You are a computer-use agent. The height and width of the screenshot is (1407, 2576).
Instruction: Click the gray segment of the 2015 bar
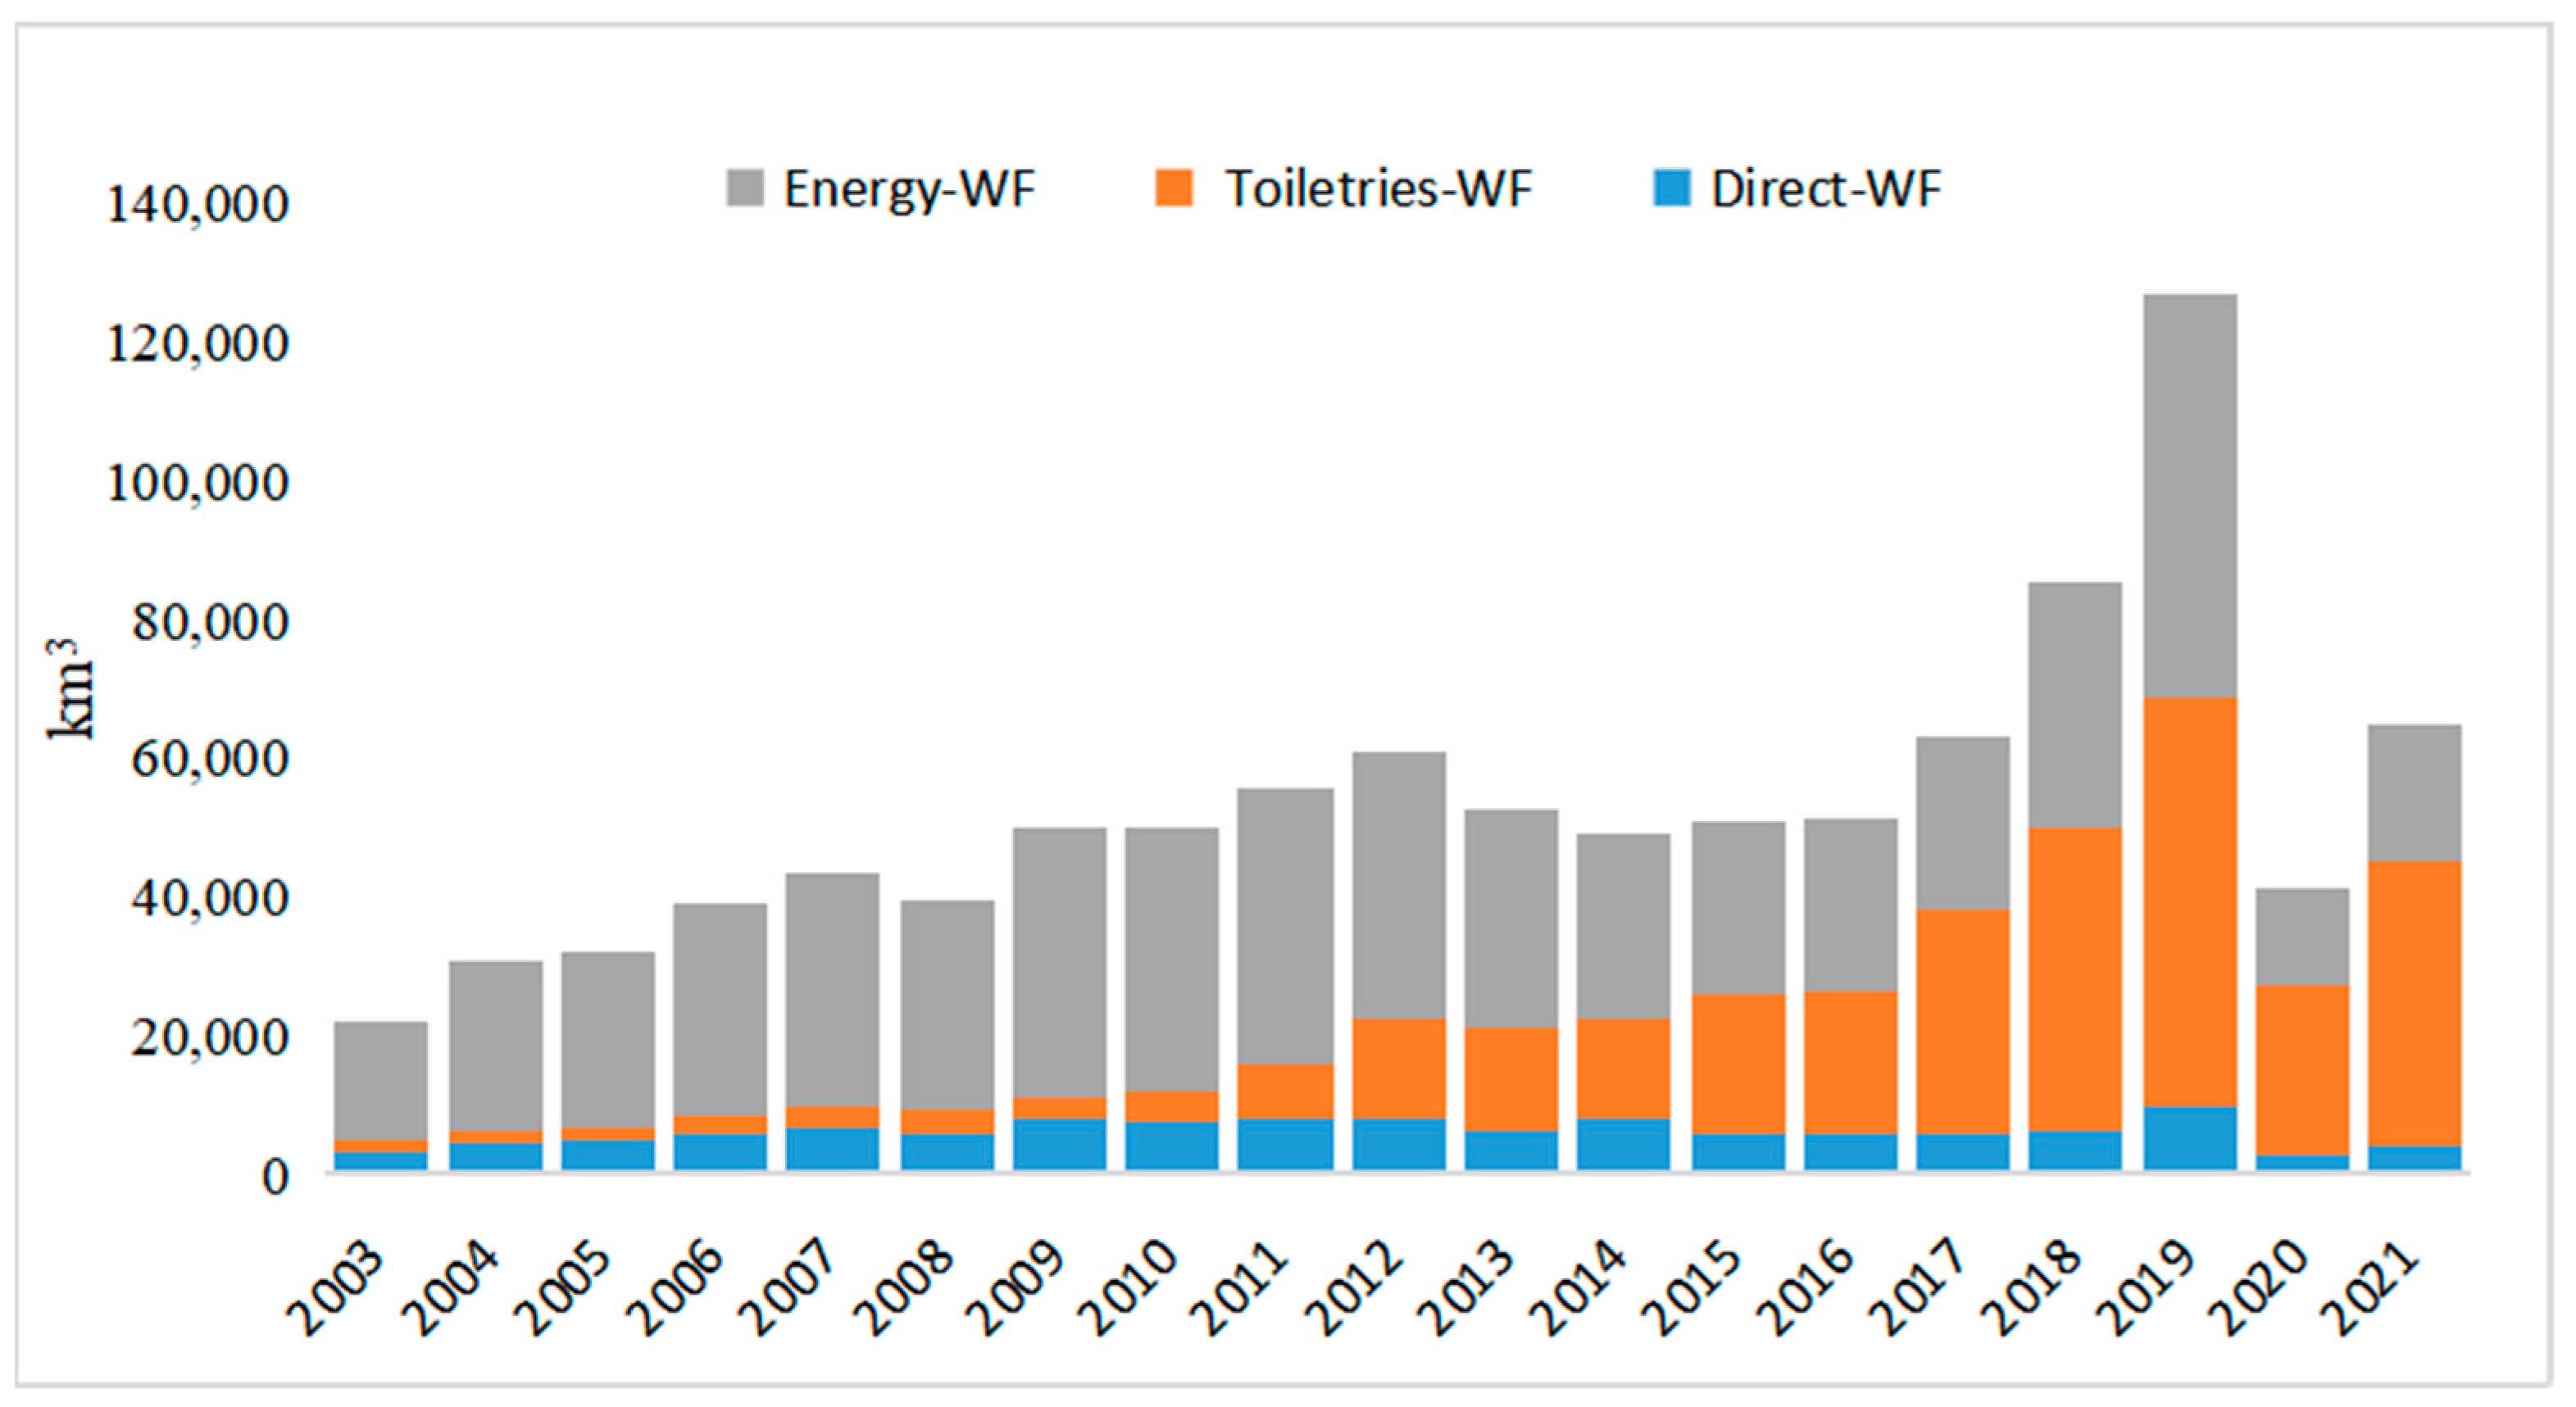point(1738,908)
